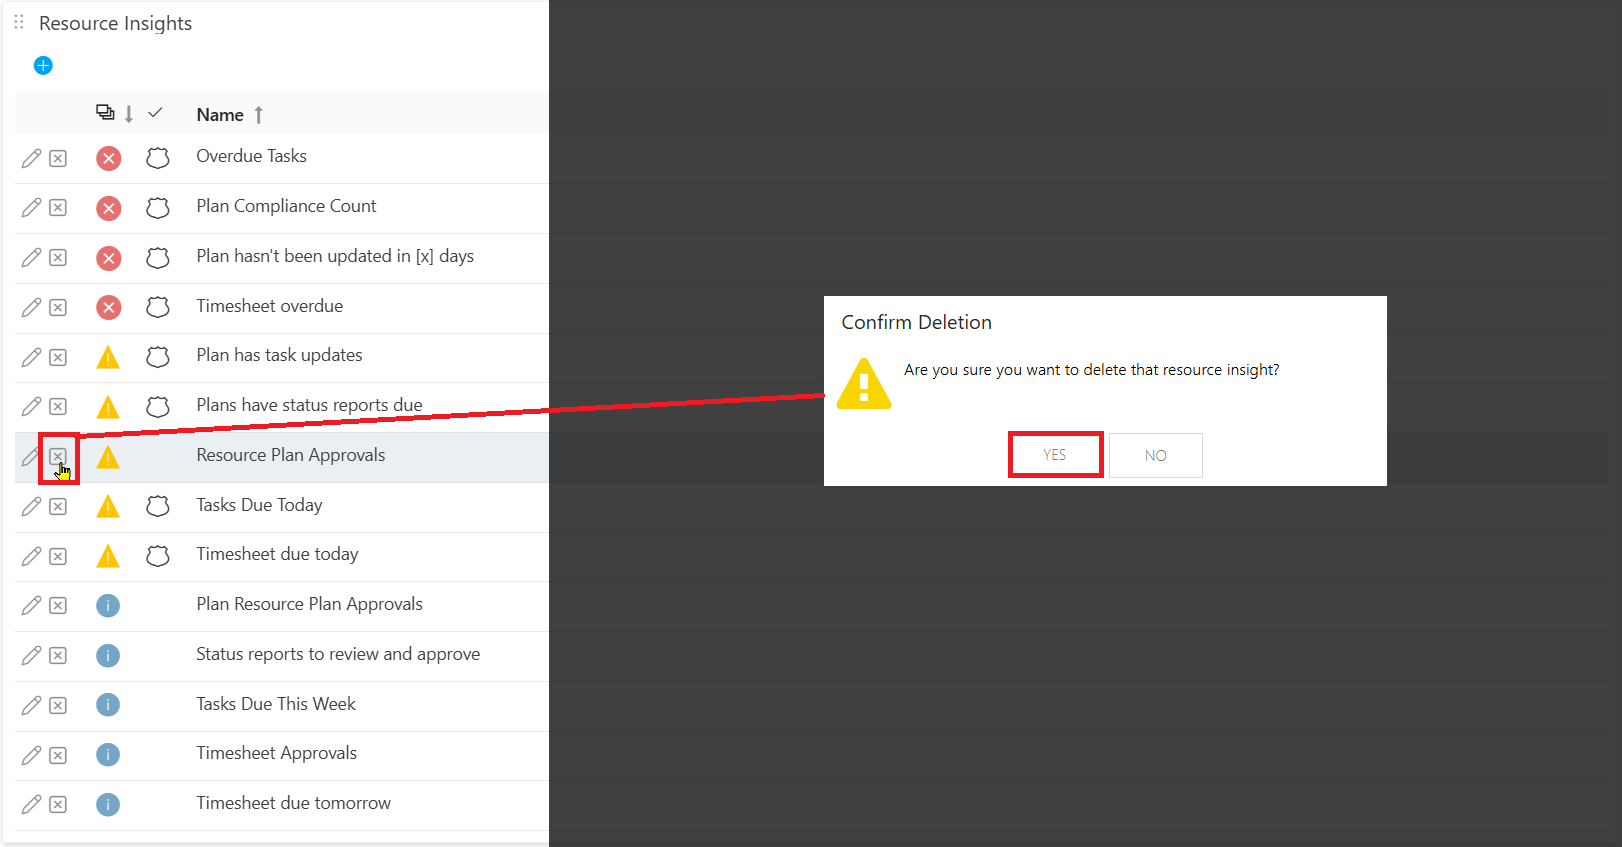This screenshot has height=847, width=1622.
Task: Edit the Plans have status reports due insight
Action: coord(31,406)
